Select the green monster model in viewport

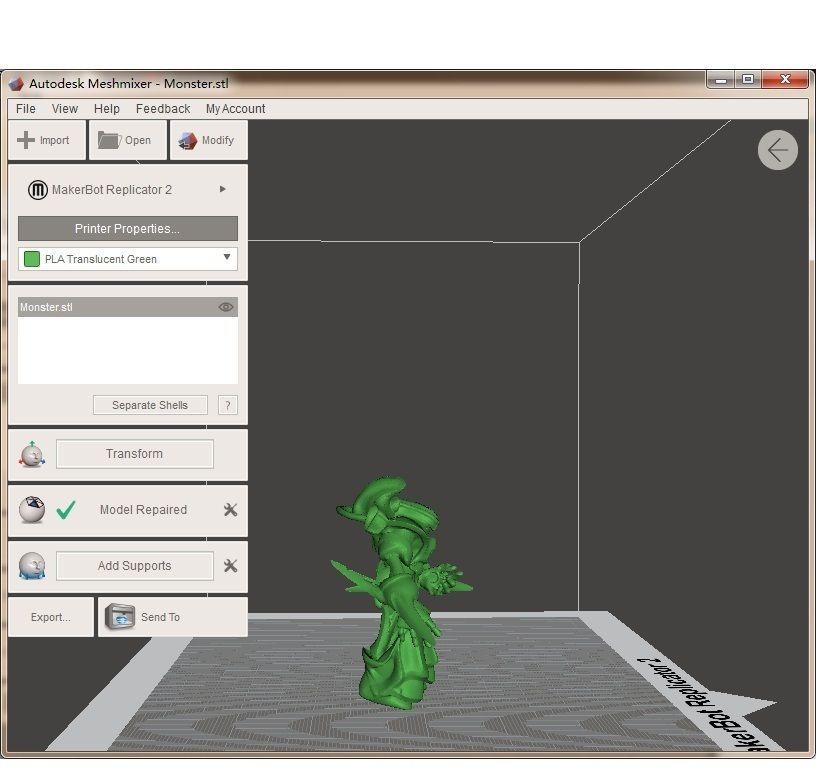point(400,593)
